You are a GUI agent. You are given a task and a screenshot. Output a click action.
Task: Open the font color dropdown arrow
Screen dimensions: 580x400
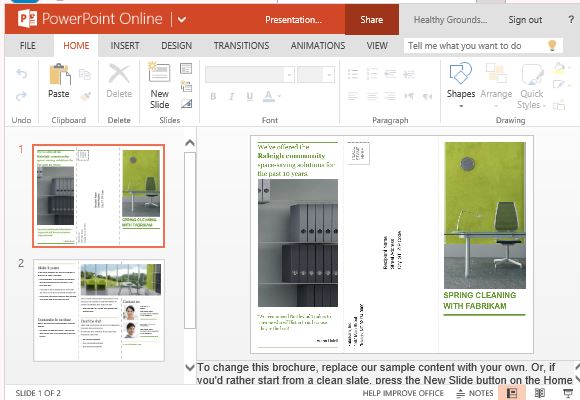tap(279, 97)
